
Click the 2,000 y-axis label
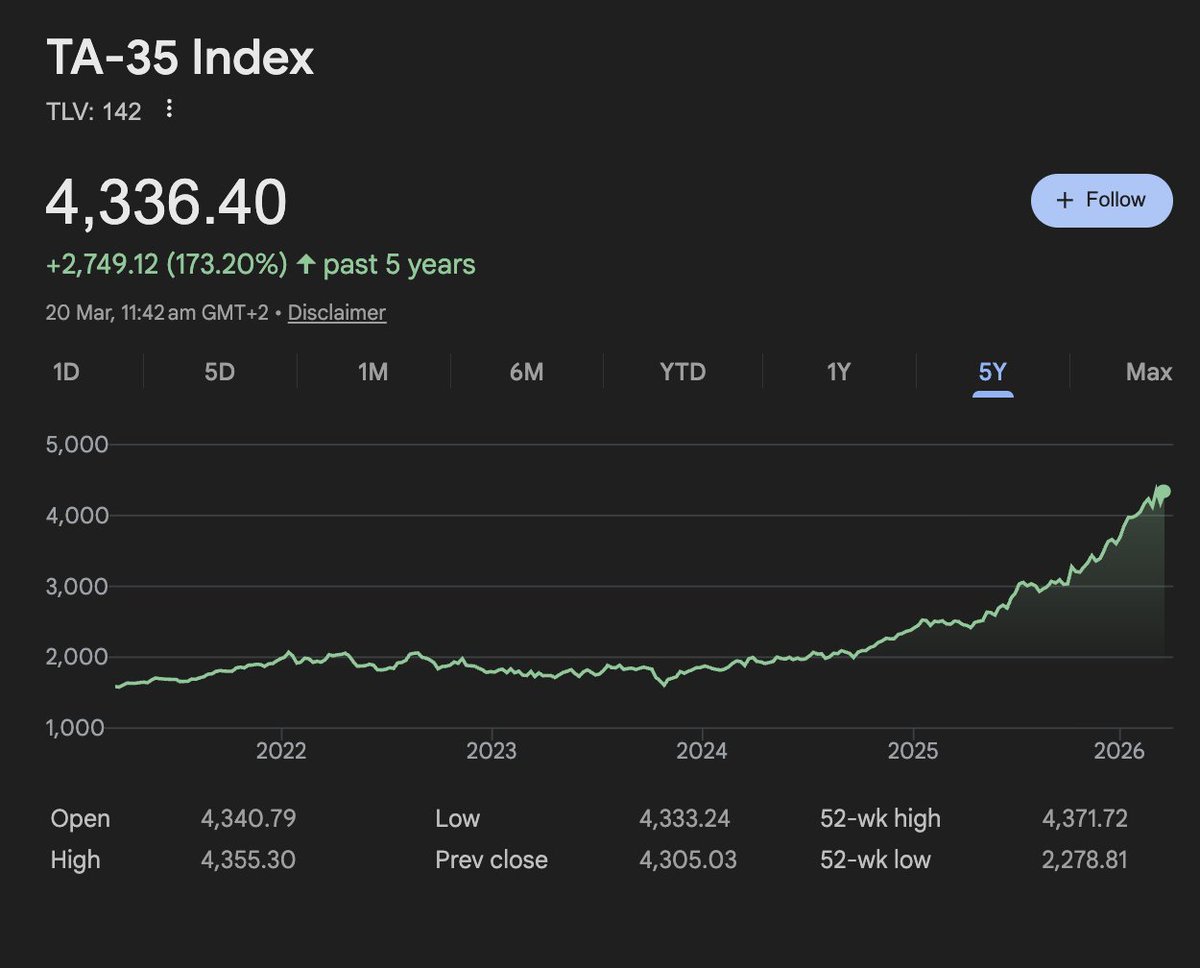[77, 657]
